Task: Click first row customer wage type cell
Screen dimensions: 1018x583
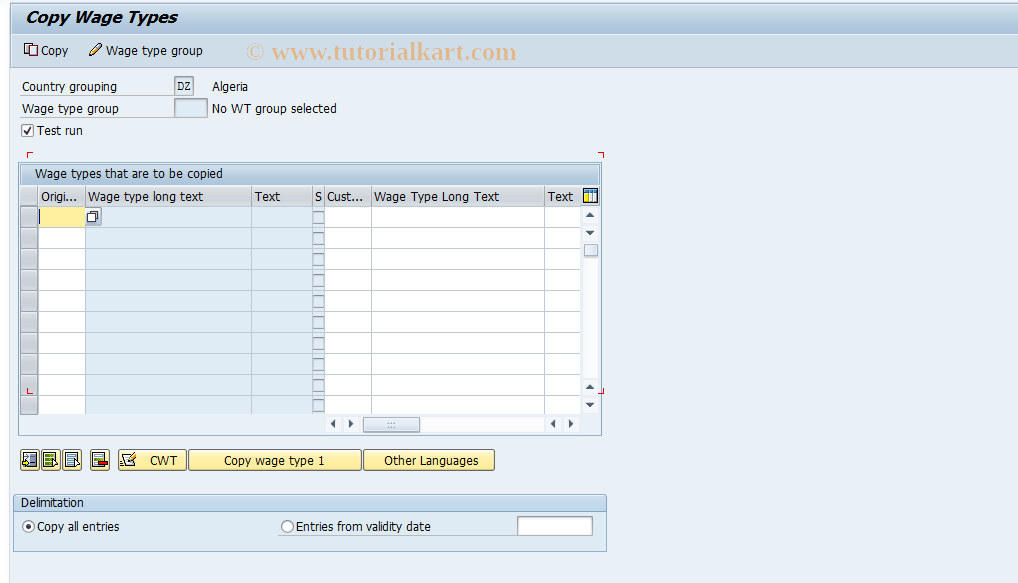Action: click(x=348, y=217)
